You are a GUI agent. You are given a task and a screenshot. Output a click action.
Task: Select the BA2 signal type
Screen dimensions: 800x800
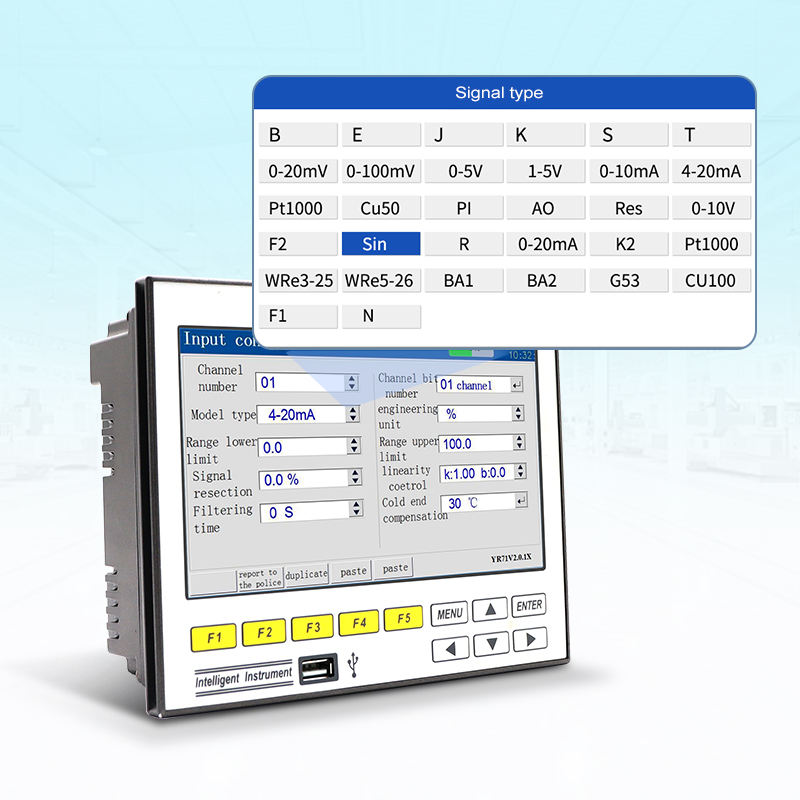click(546, 280)
